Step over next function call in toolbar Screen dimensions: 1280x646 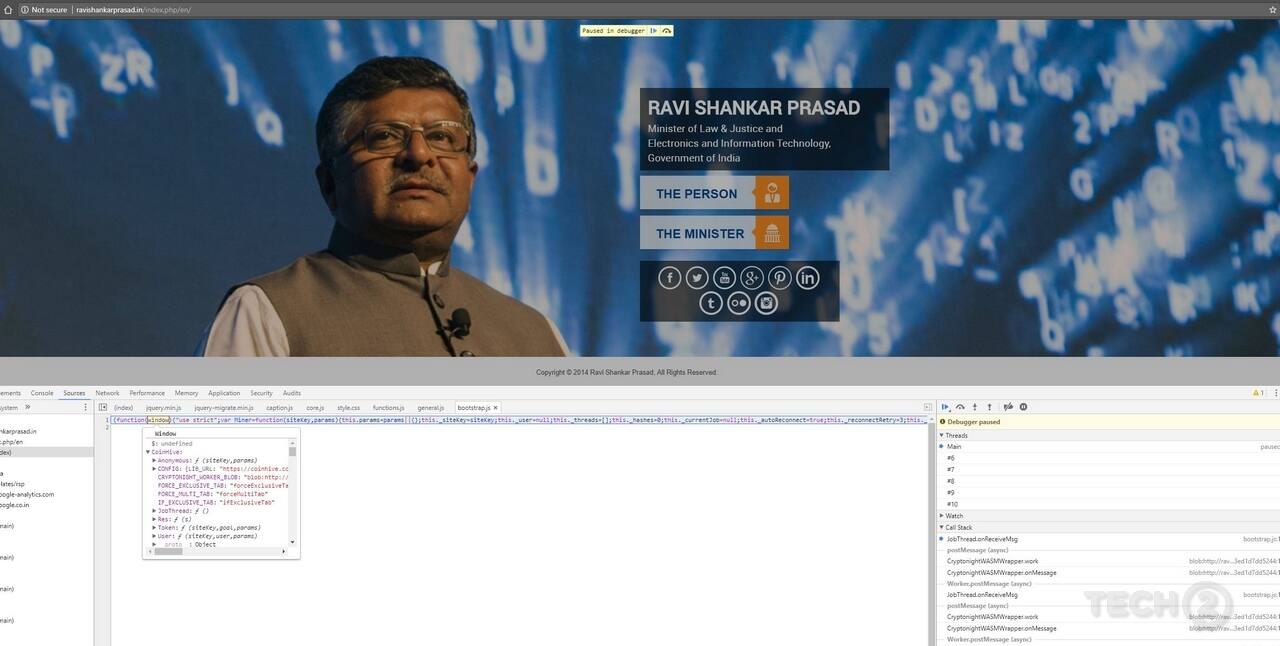[x=960, y=407]
